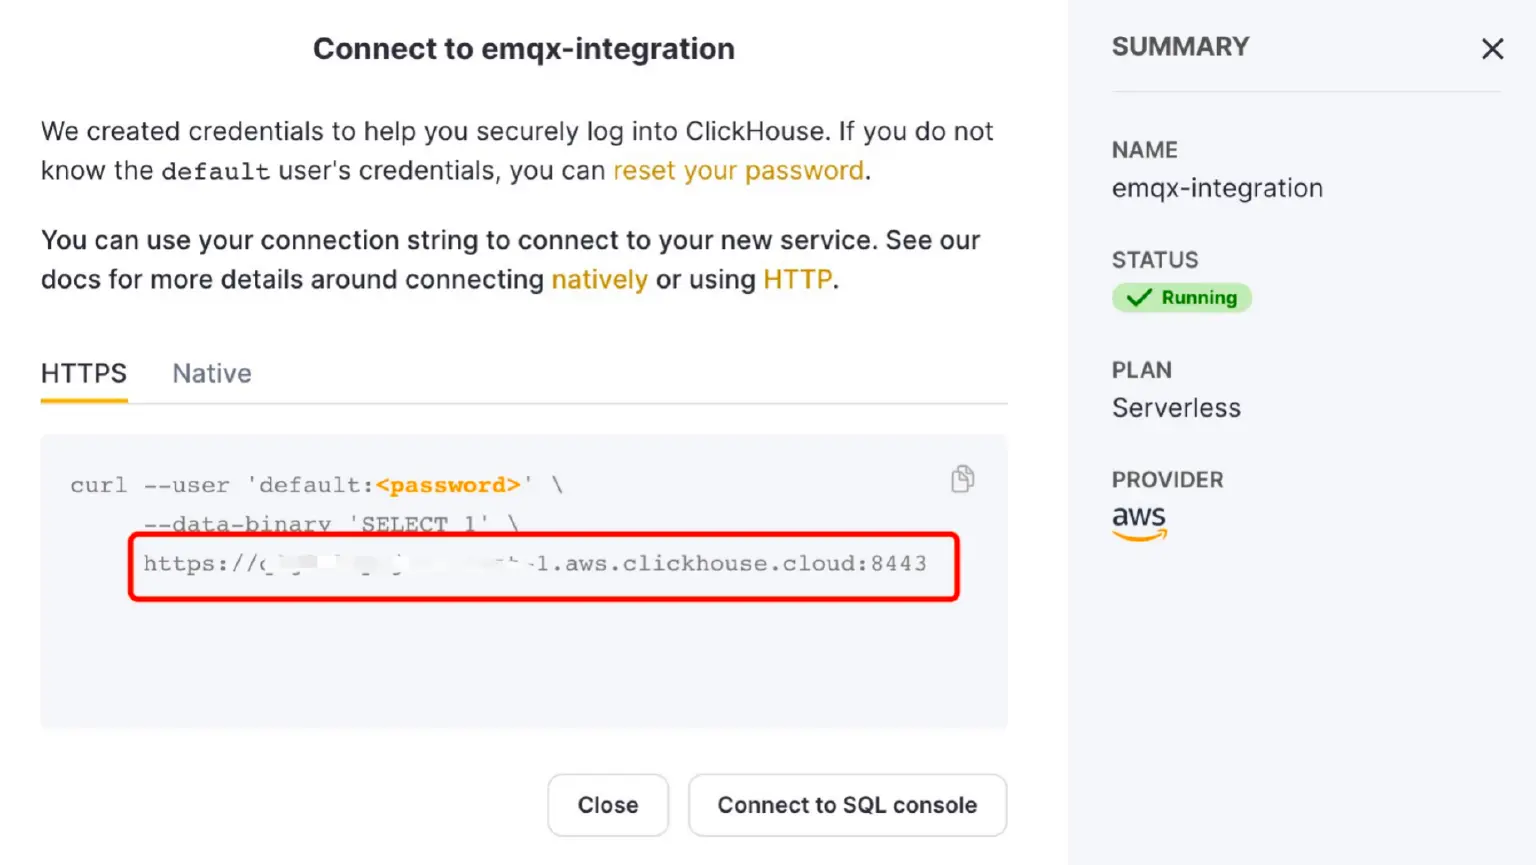This screenshot has width=1536, height=865.
Task: Click the Running status badge
Action: pos(1181,297)
